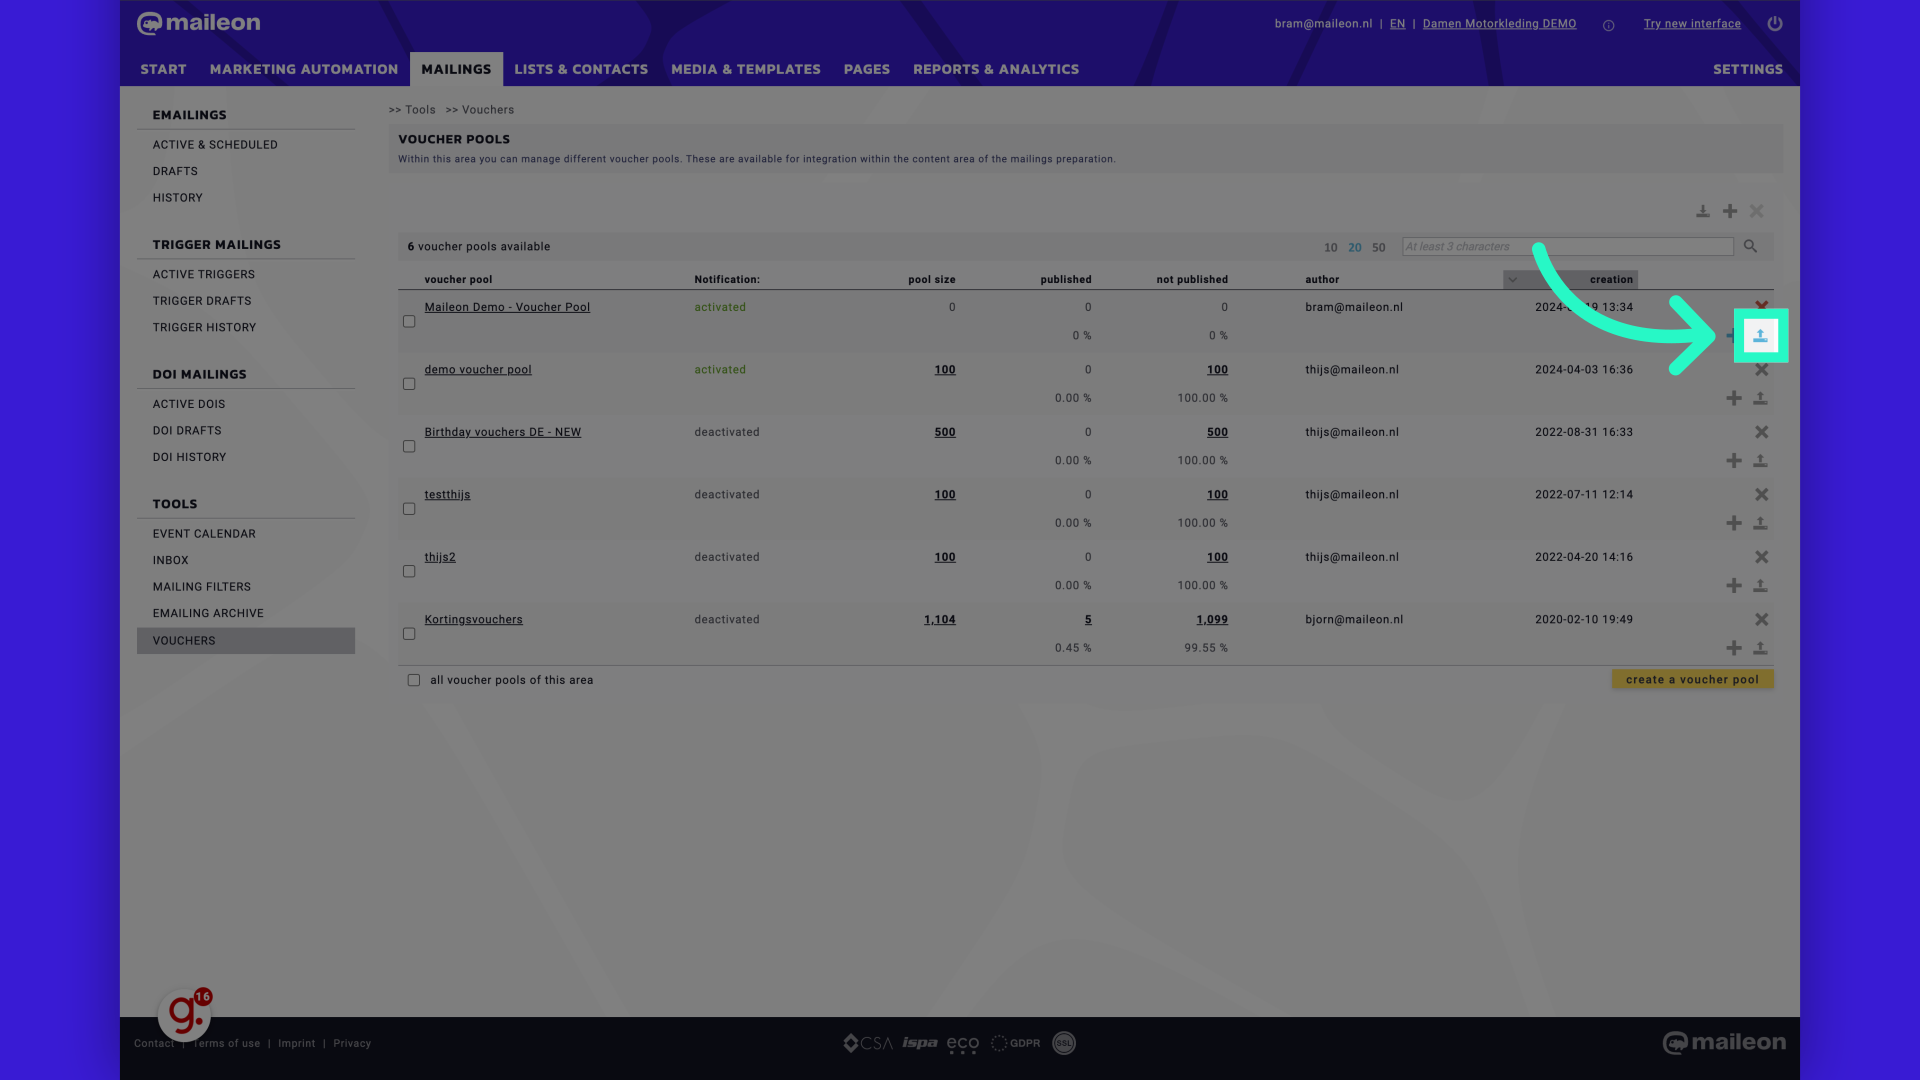Viewport: 1920px width, 1080px height.
Task: Click the upload/import icon on Maileon Demo pool
Action: [x=1760, y=335]
